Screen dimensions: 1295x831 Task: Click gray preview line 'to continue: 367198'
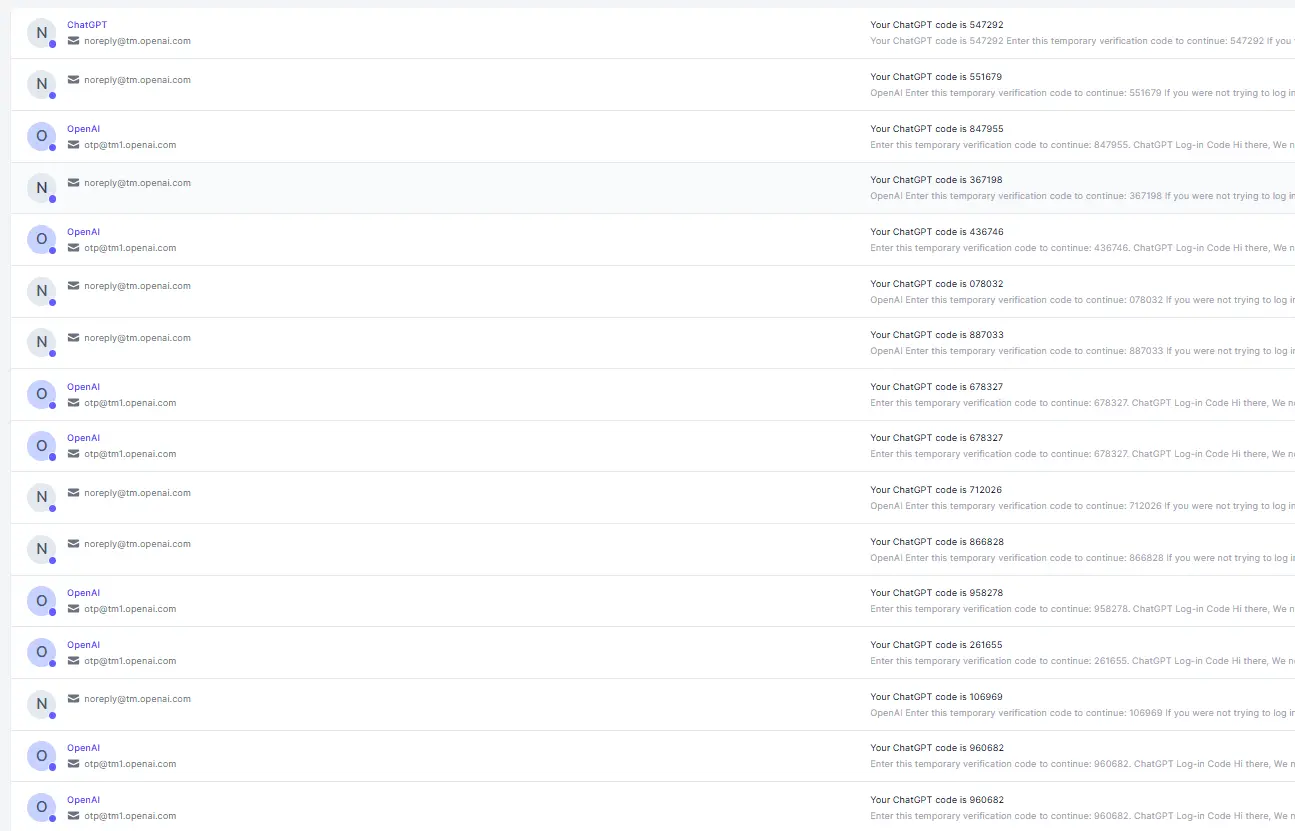coord(1082,196)
